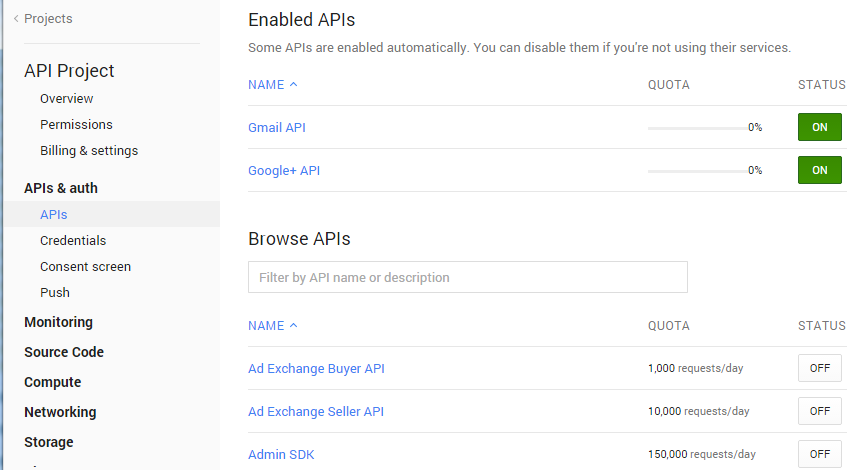The image size is (865, 470).
Task: Go to Billing & settings page
Action: click(89, 151)
